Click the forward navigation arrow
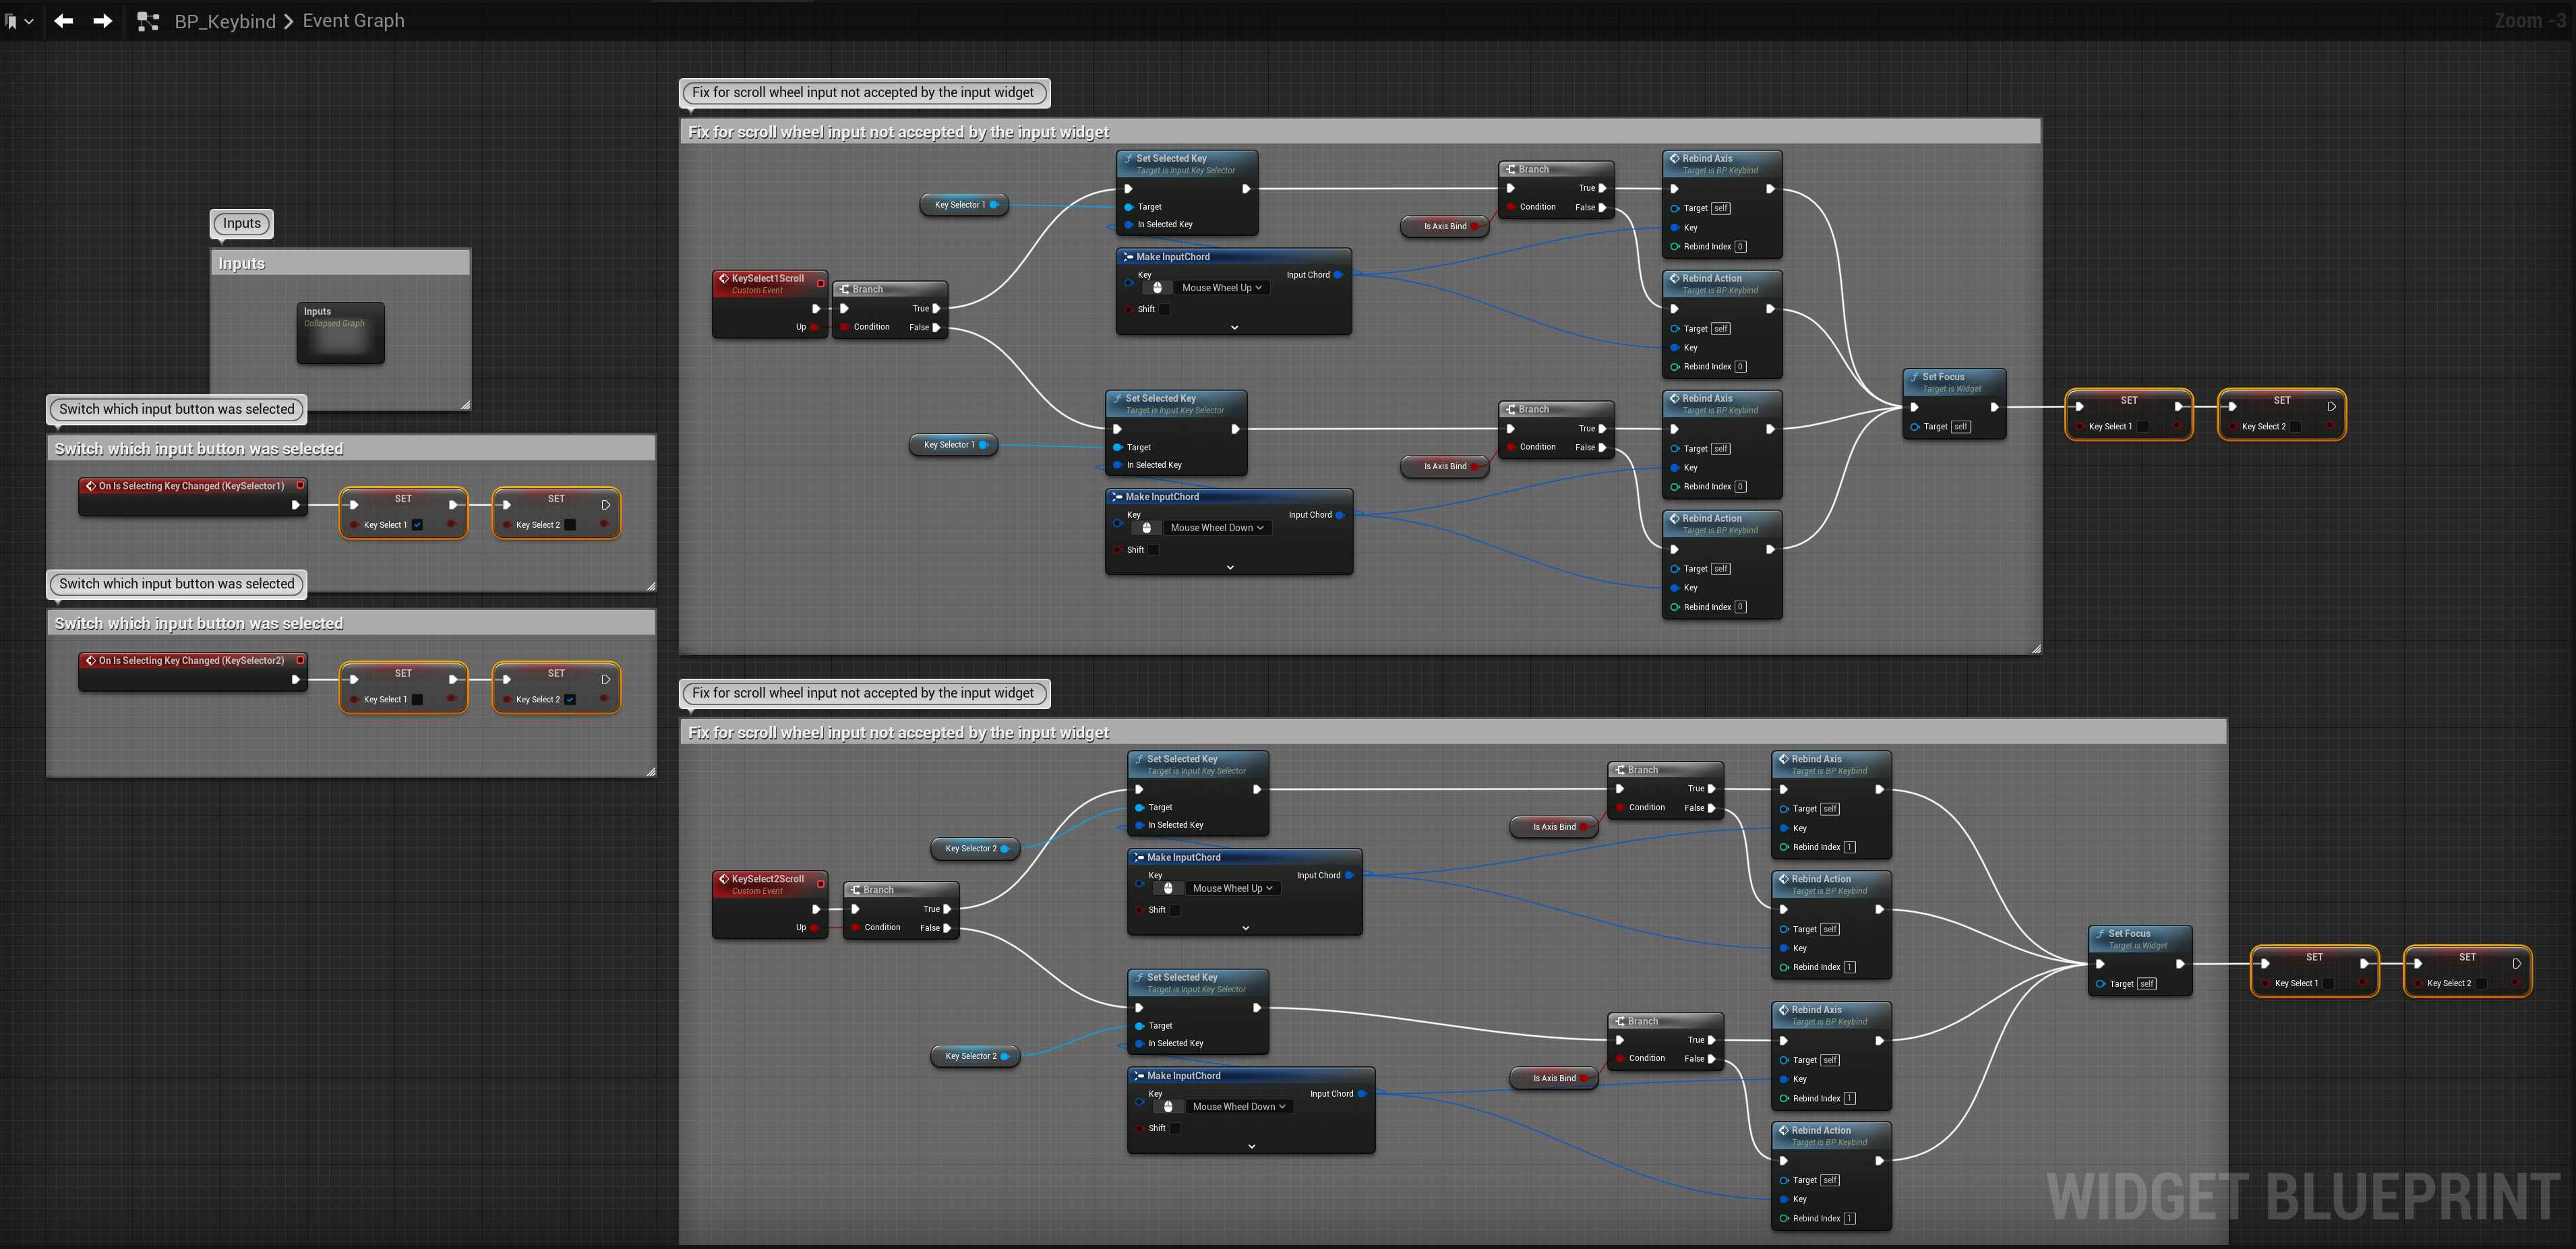The width and height of the screenshot is (2576, 1249). 102,21
